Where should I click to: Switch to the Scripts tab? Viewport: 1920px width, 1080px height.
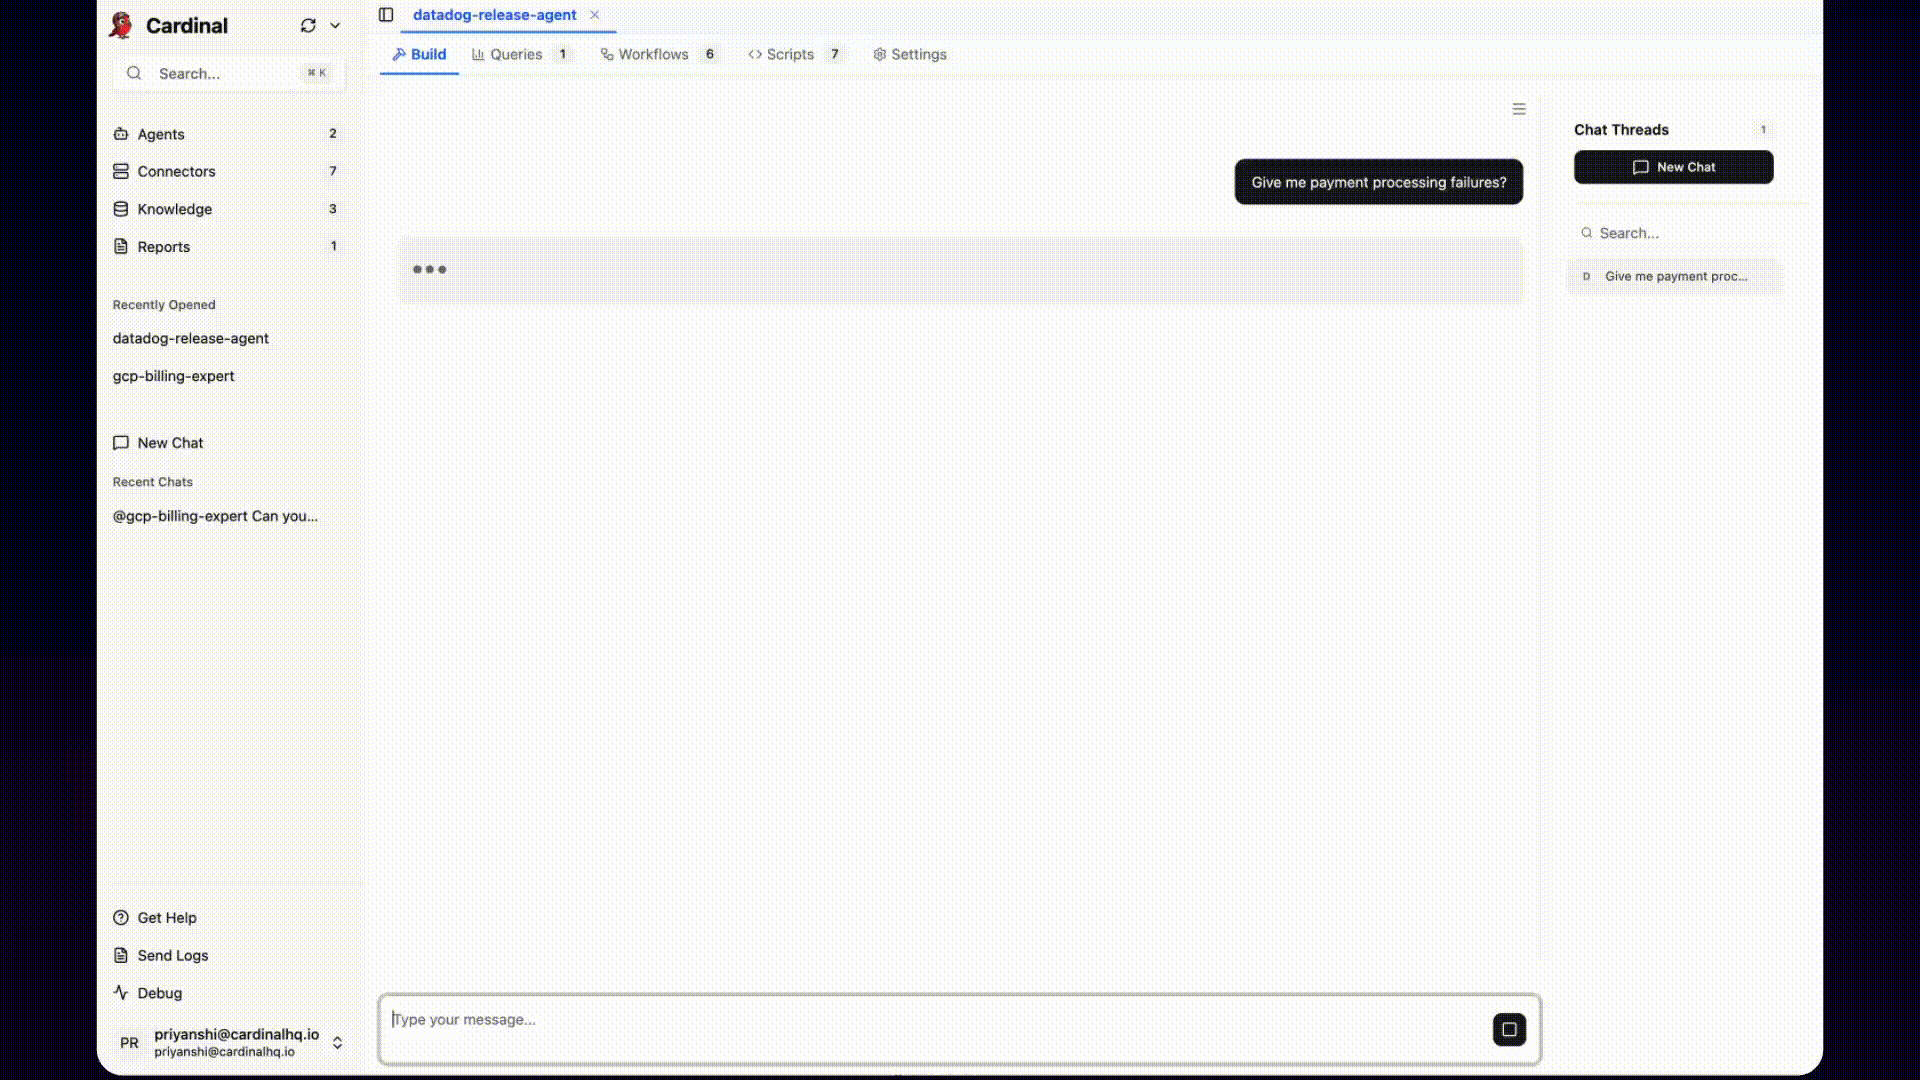pyautogui.click(x=789, y=55)
